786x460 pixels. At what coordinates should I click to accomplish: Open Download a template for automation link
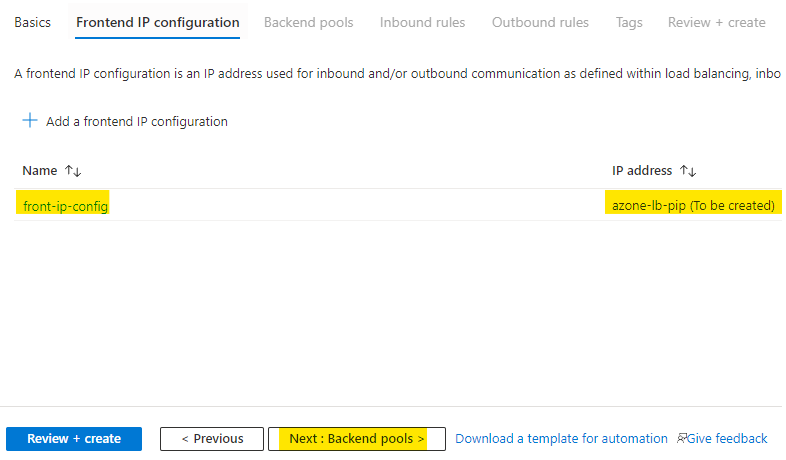pyautogui.click(x=561, y=438)
